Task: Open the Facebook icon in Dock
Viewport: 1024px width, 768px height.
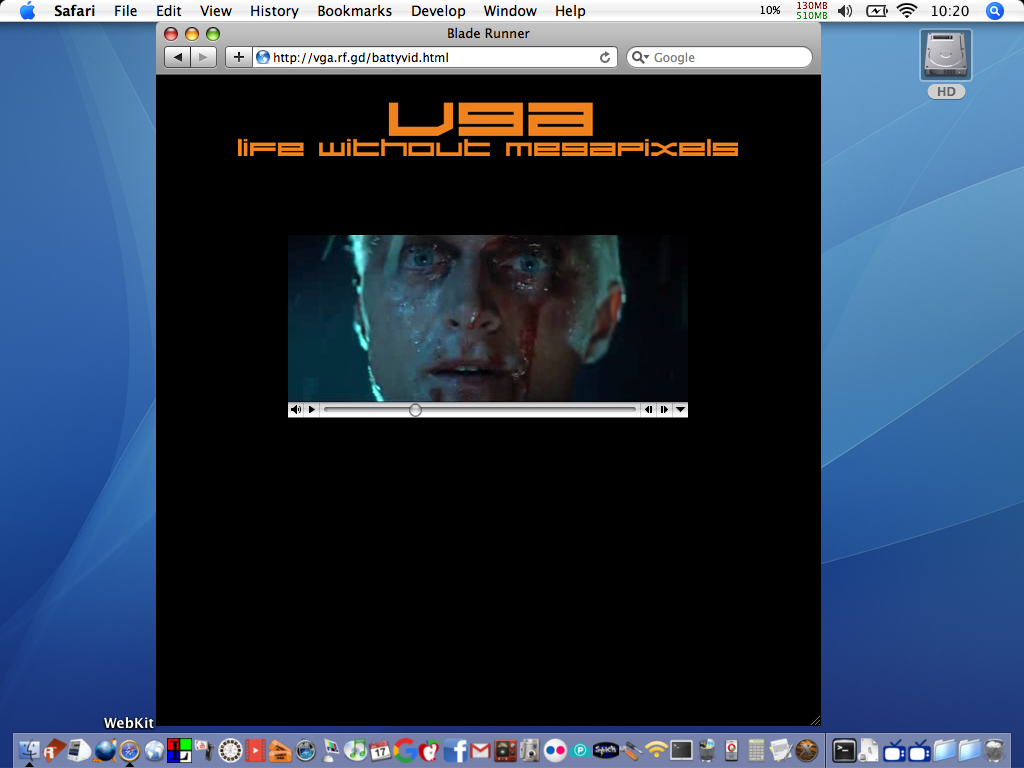Action: [455, 750]
